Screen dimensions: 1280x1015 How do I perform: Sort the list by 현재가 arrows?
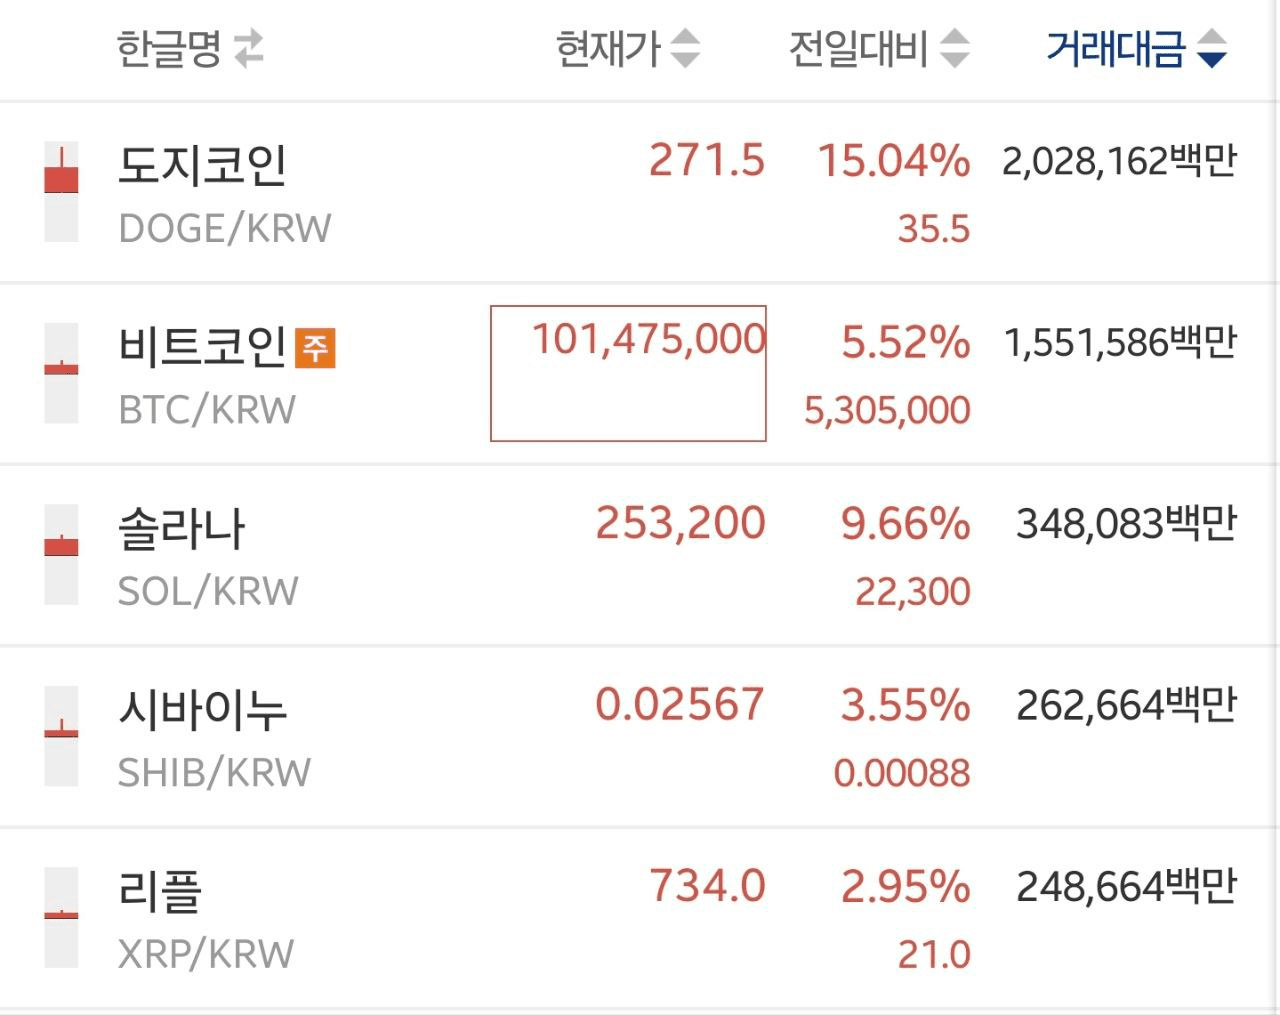click(x=685, y=48)
